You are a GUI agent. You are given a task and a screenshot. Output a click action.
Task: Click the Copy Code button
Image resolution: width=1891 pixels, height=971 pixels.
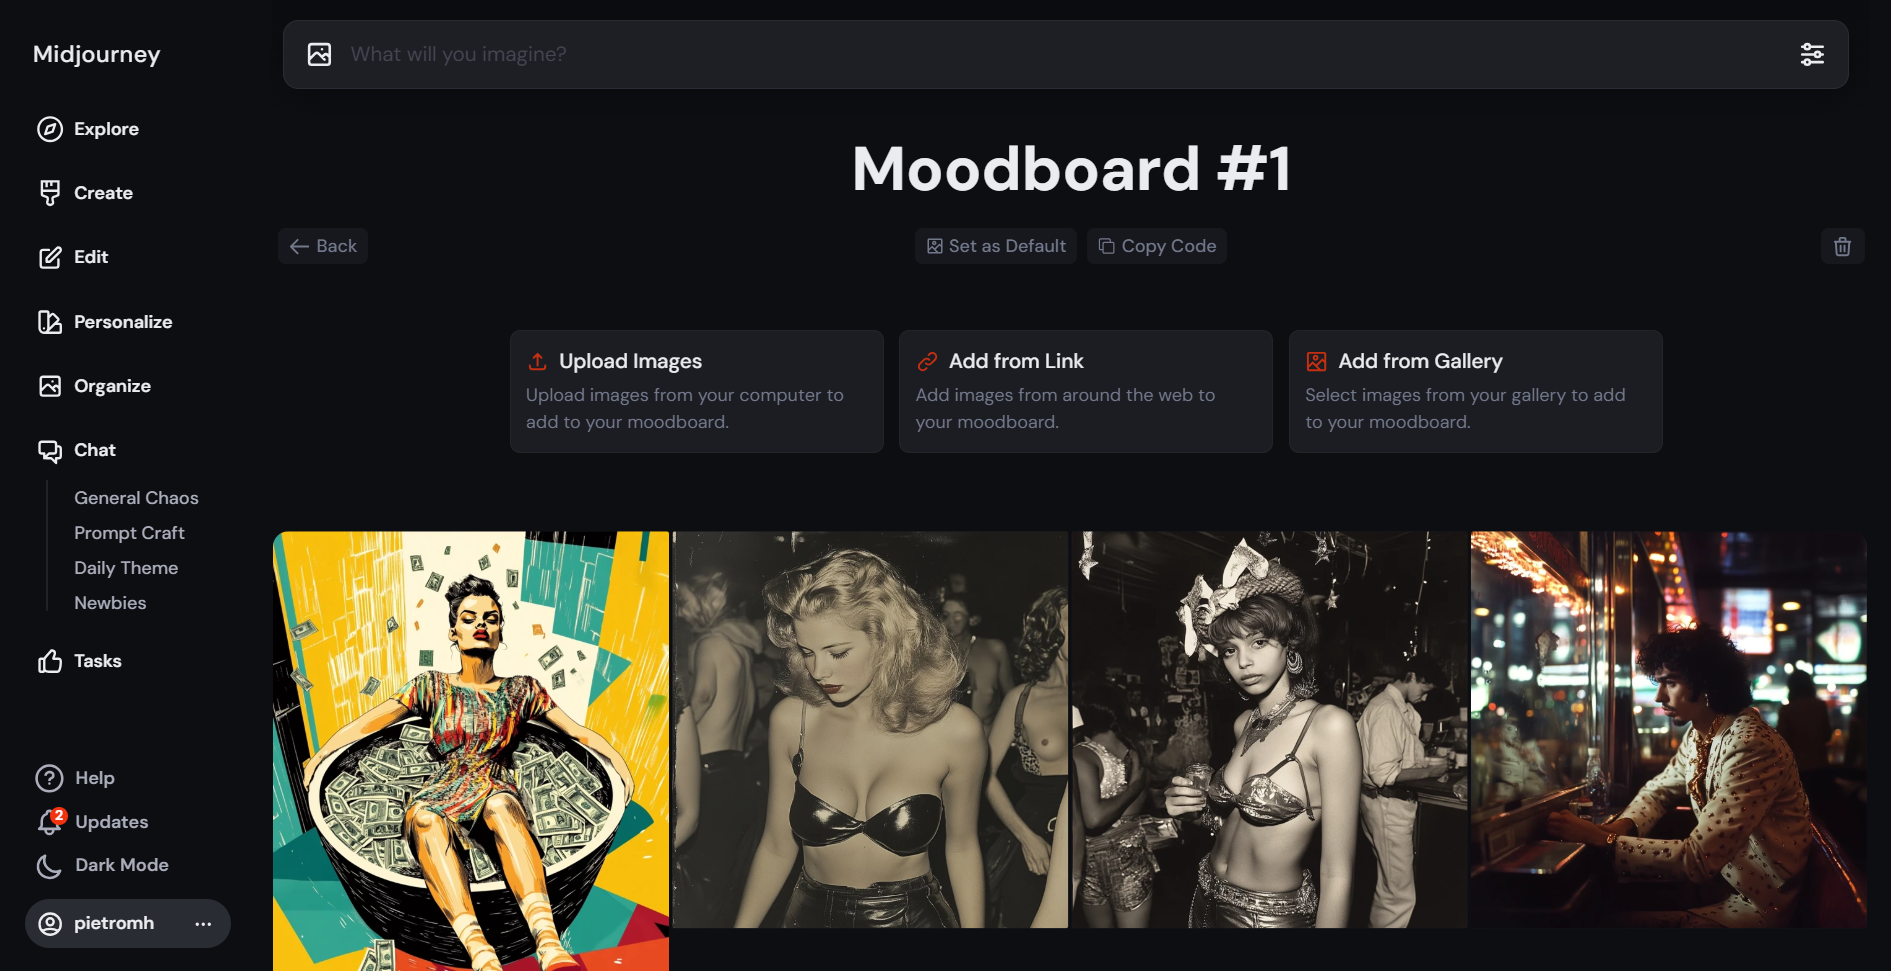(1157, 246)
